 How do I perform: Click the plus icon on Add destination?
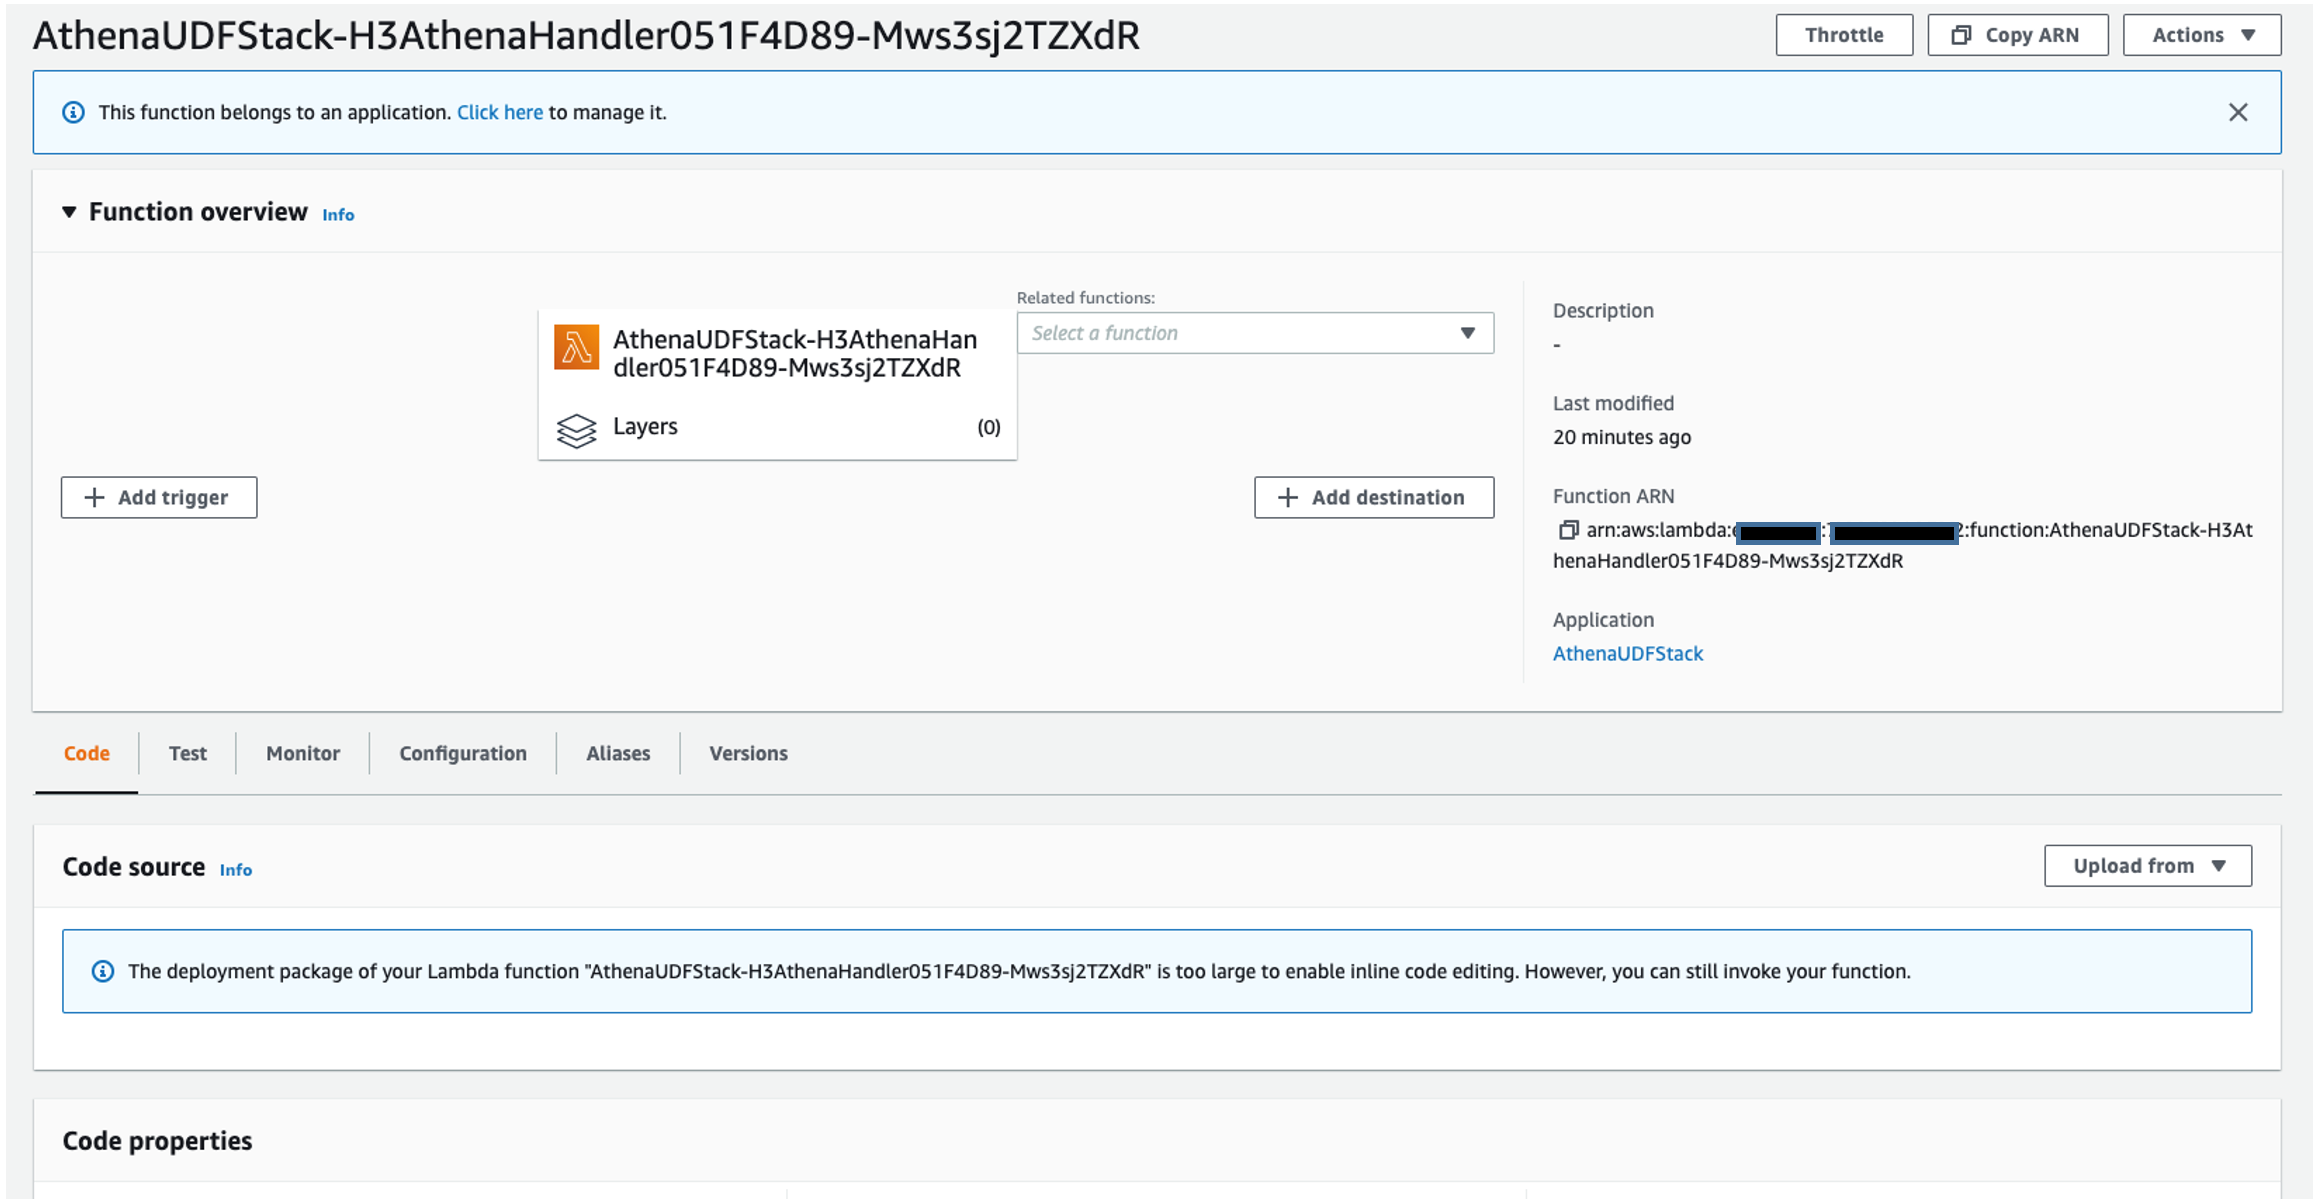1288,497
